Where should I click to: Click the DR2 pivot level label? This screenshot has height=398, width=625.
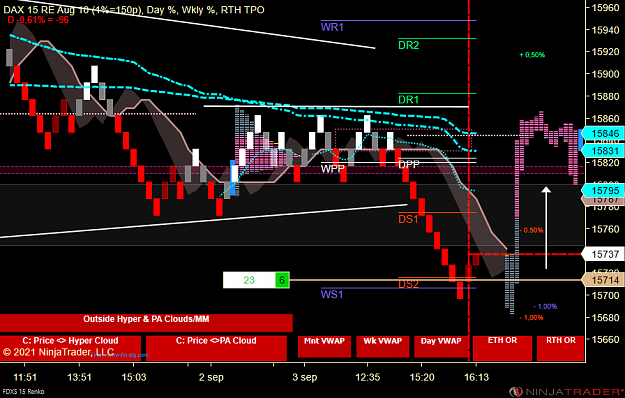409,45
